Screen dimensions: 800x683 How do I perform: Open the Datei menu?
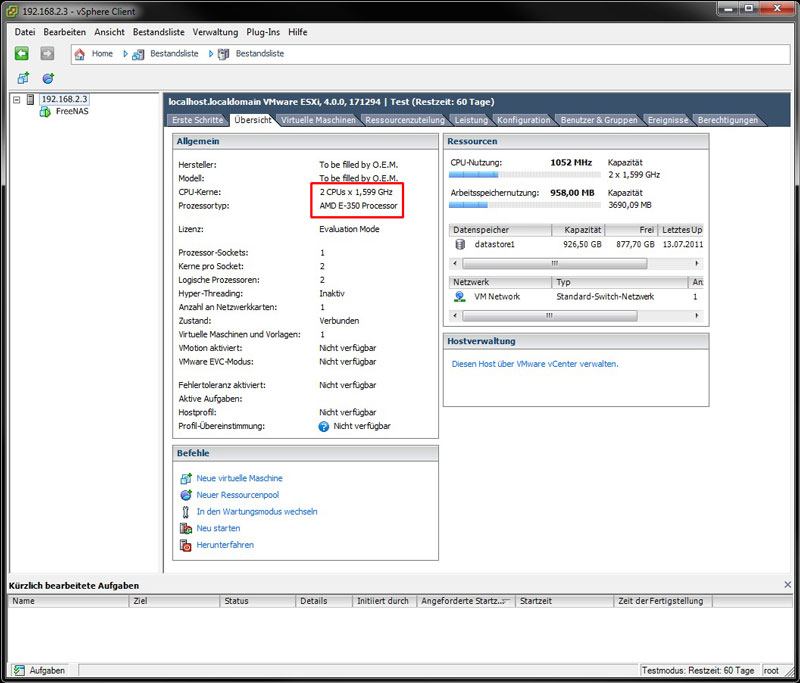25,32
